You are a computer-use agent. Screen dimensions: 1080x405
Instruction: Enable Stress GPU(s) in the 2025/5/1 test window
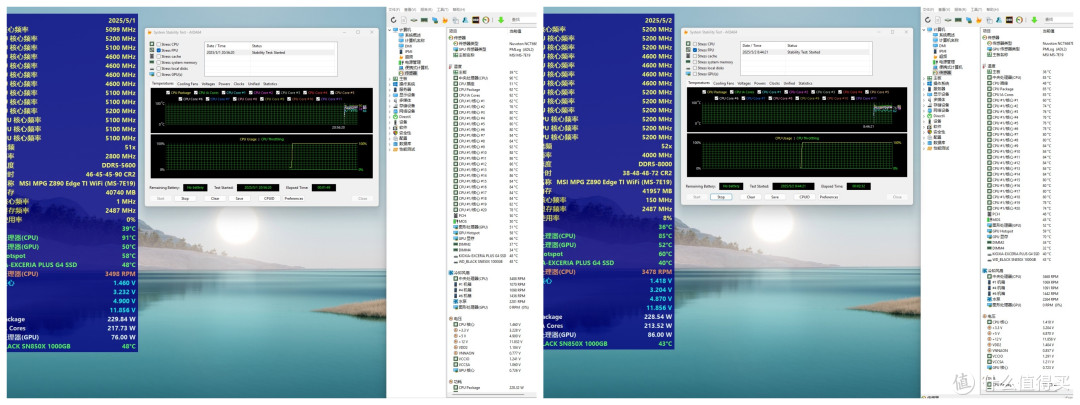[158, 74]
